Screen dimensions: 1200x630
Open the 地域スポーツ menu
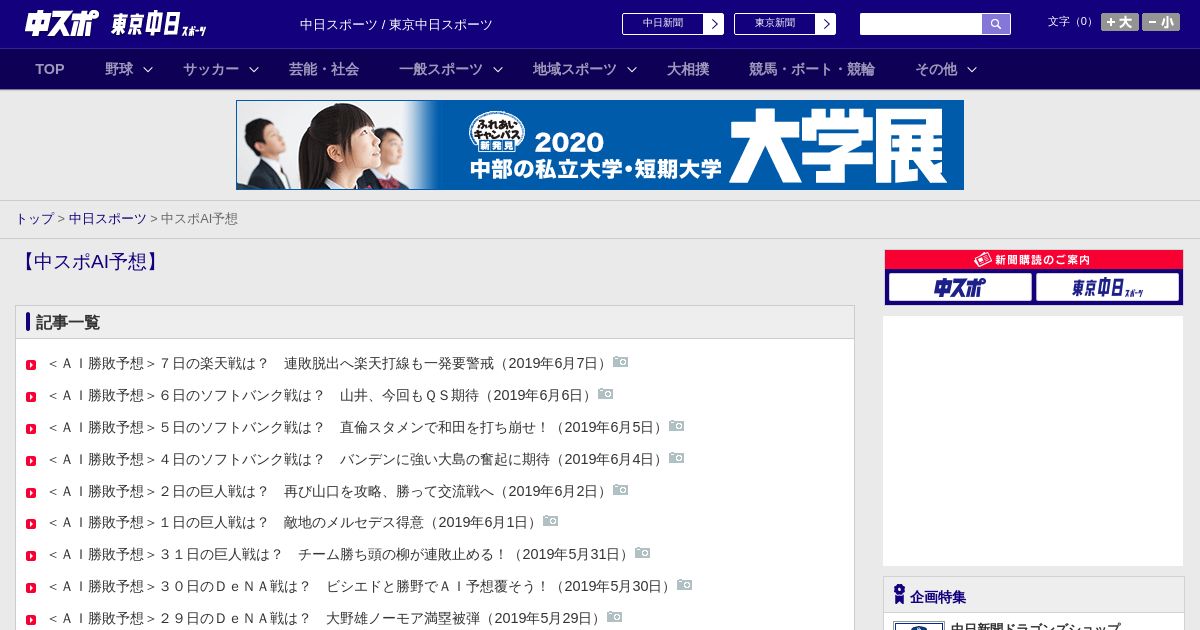[x=575, y=69]
